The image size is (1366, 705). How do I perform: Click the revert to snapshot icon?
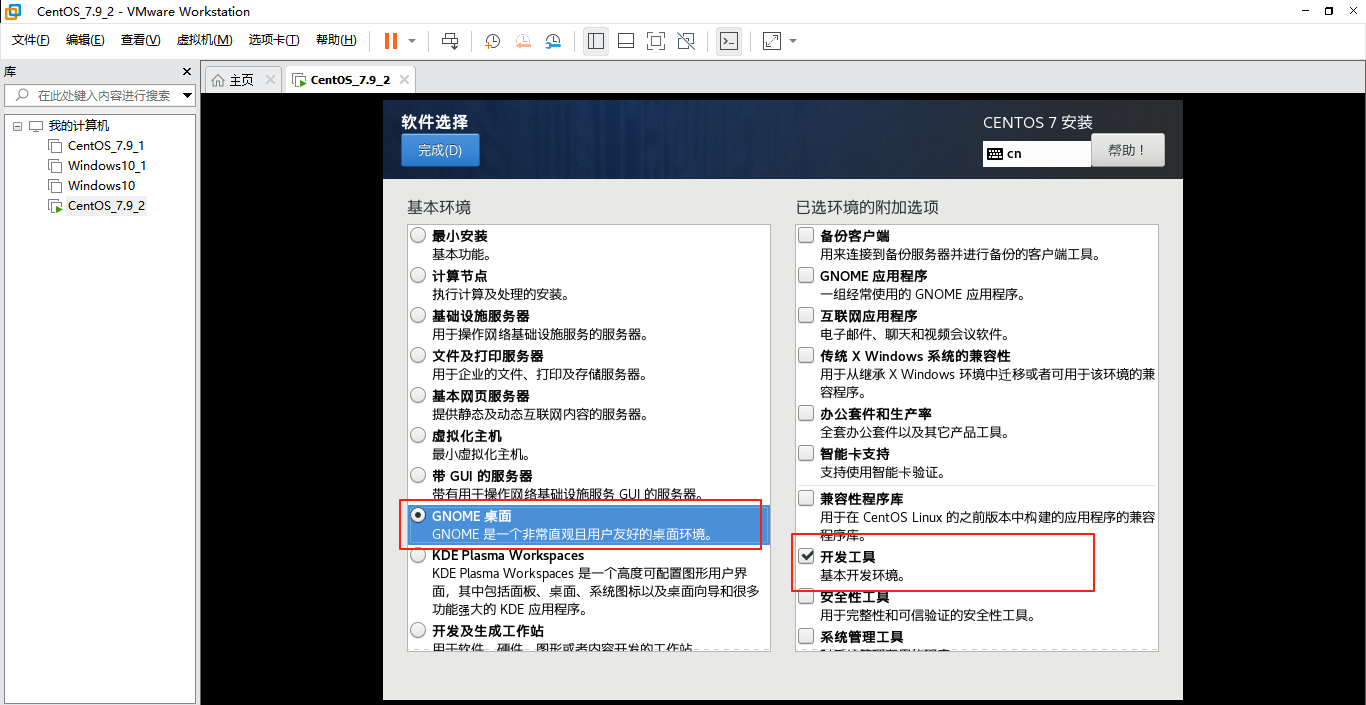click(523, 41)
